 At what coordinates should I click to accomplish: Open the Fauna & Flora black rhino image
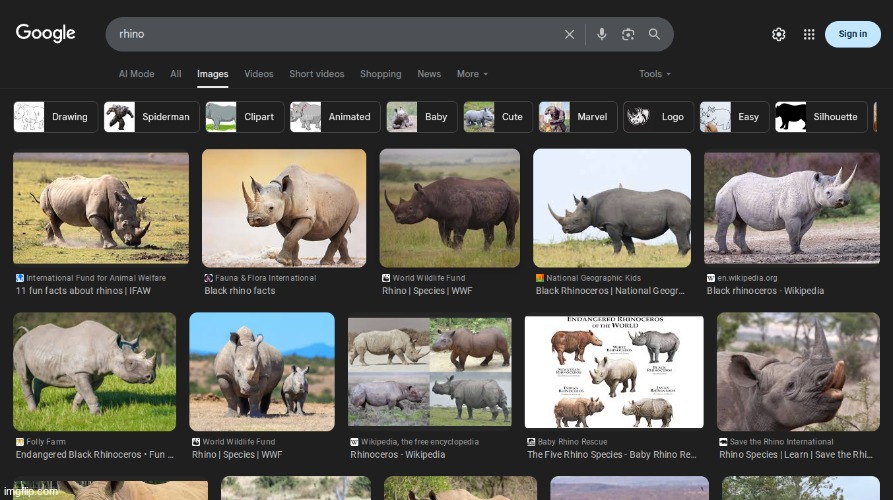[x=284, y=208]
